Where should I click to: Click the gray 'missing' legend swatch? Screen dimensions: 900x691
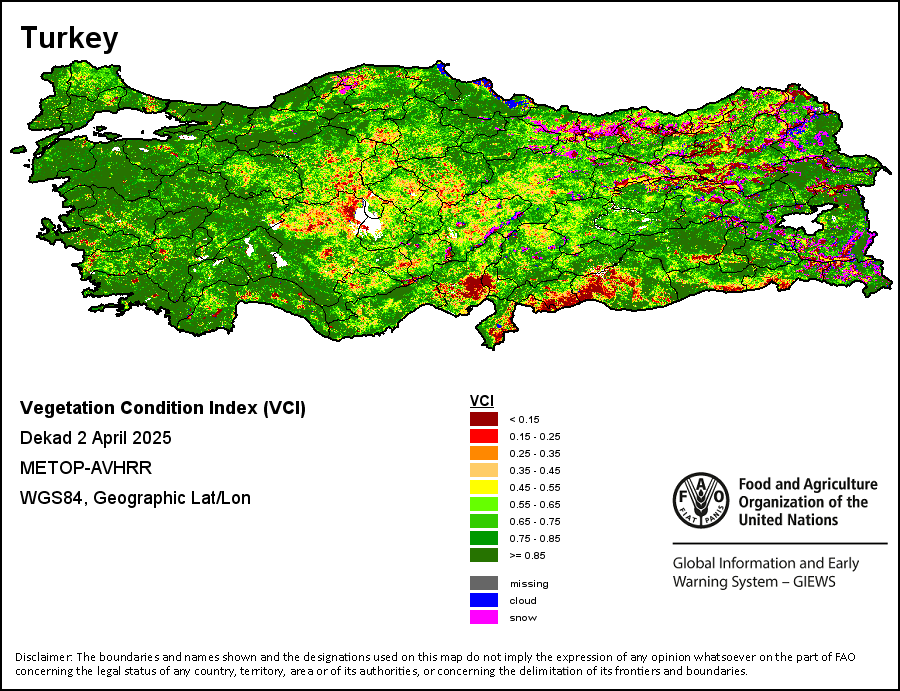click(484, 583)
